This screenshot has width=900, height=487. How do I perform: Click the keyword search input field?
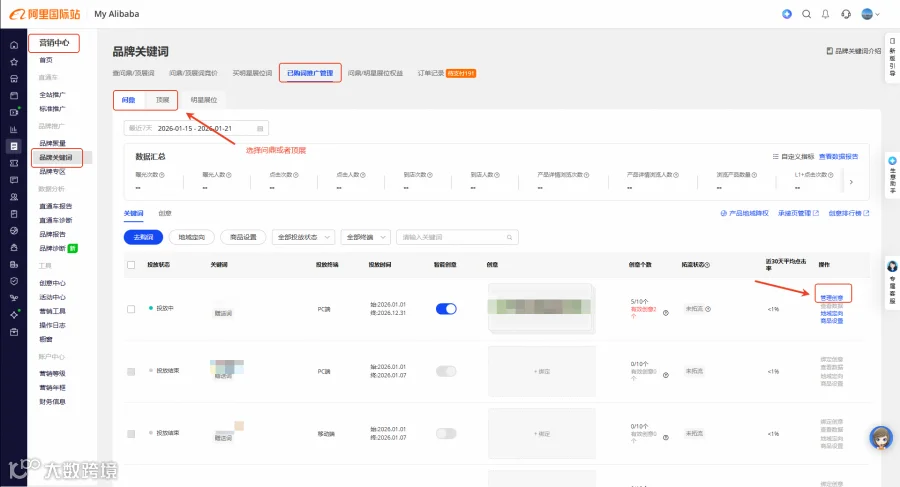(457, 237)
